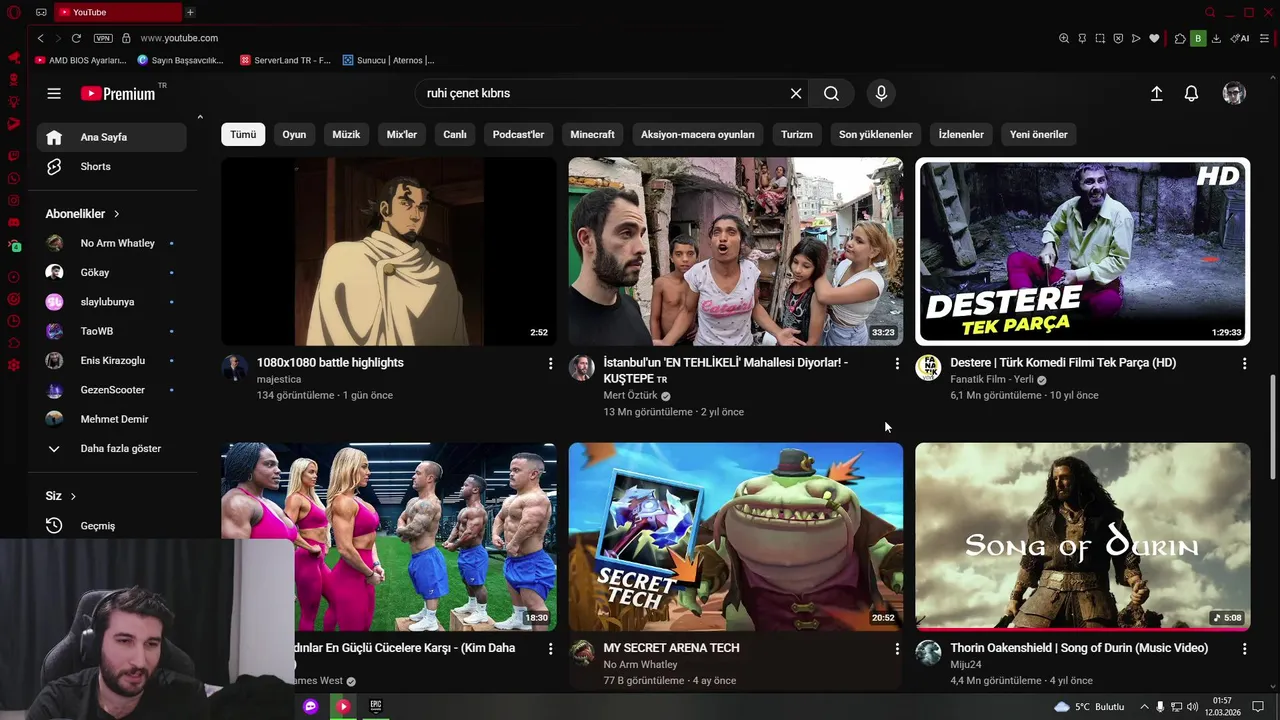Open the AI assistant button
Screen dimensions: 1280x720
tap(1240, 38)
